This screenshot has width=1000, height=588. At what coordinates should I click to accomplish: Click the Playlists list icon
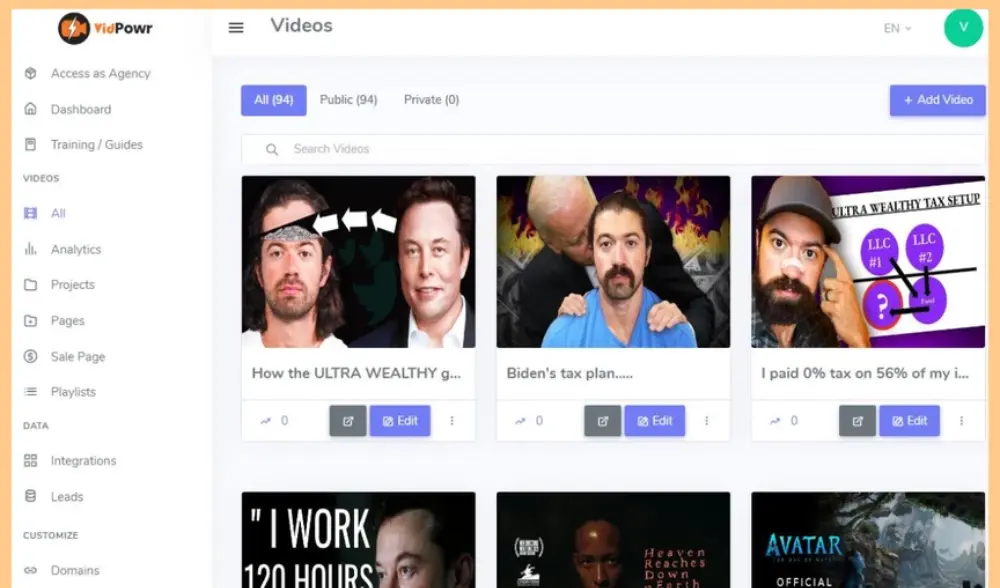[x=31, y=392]
